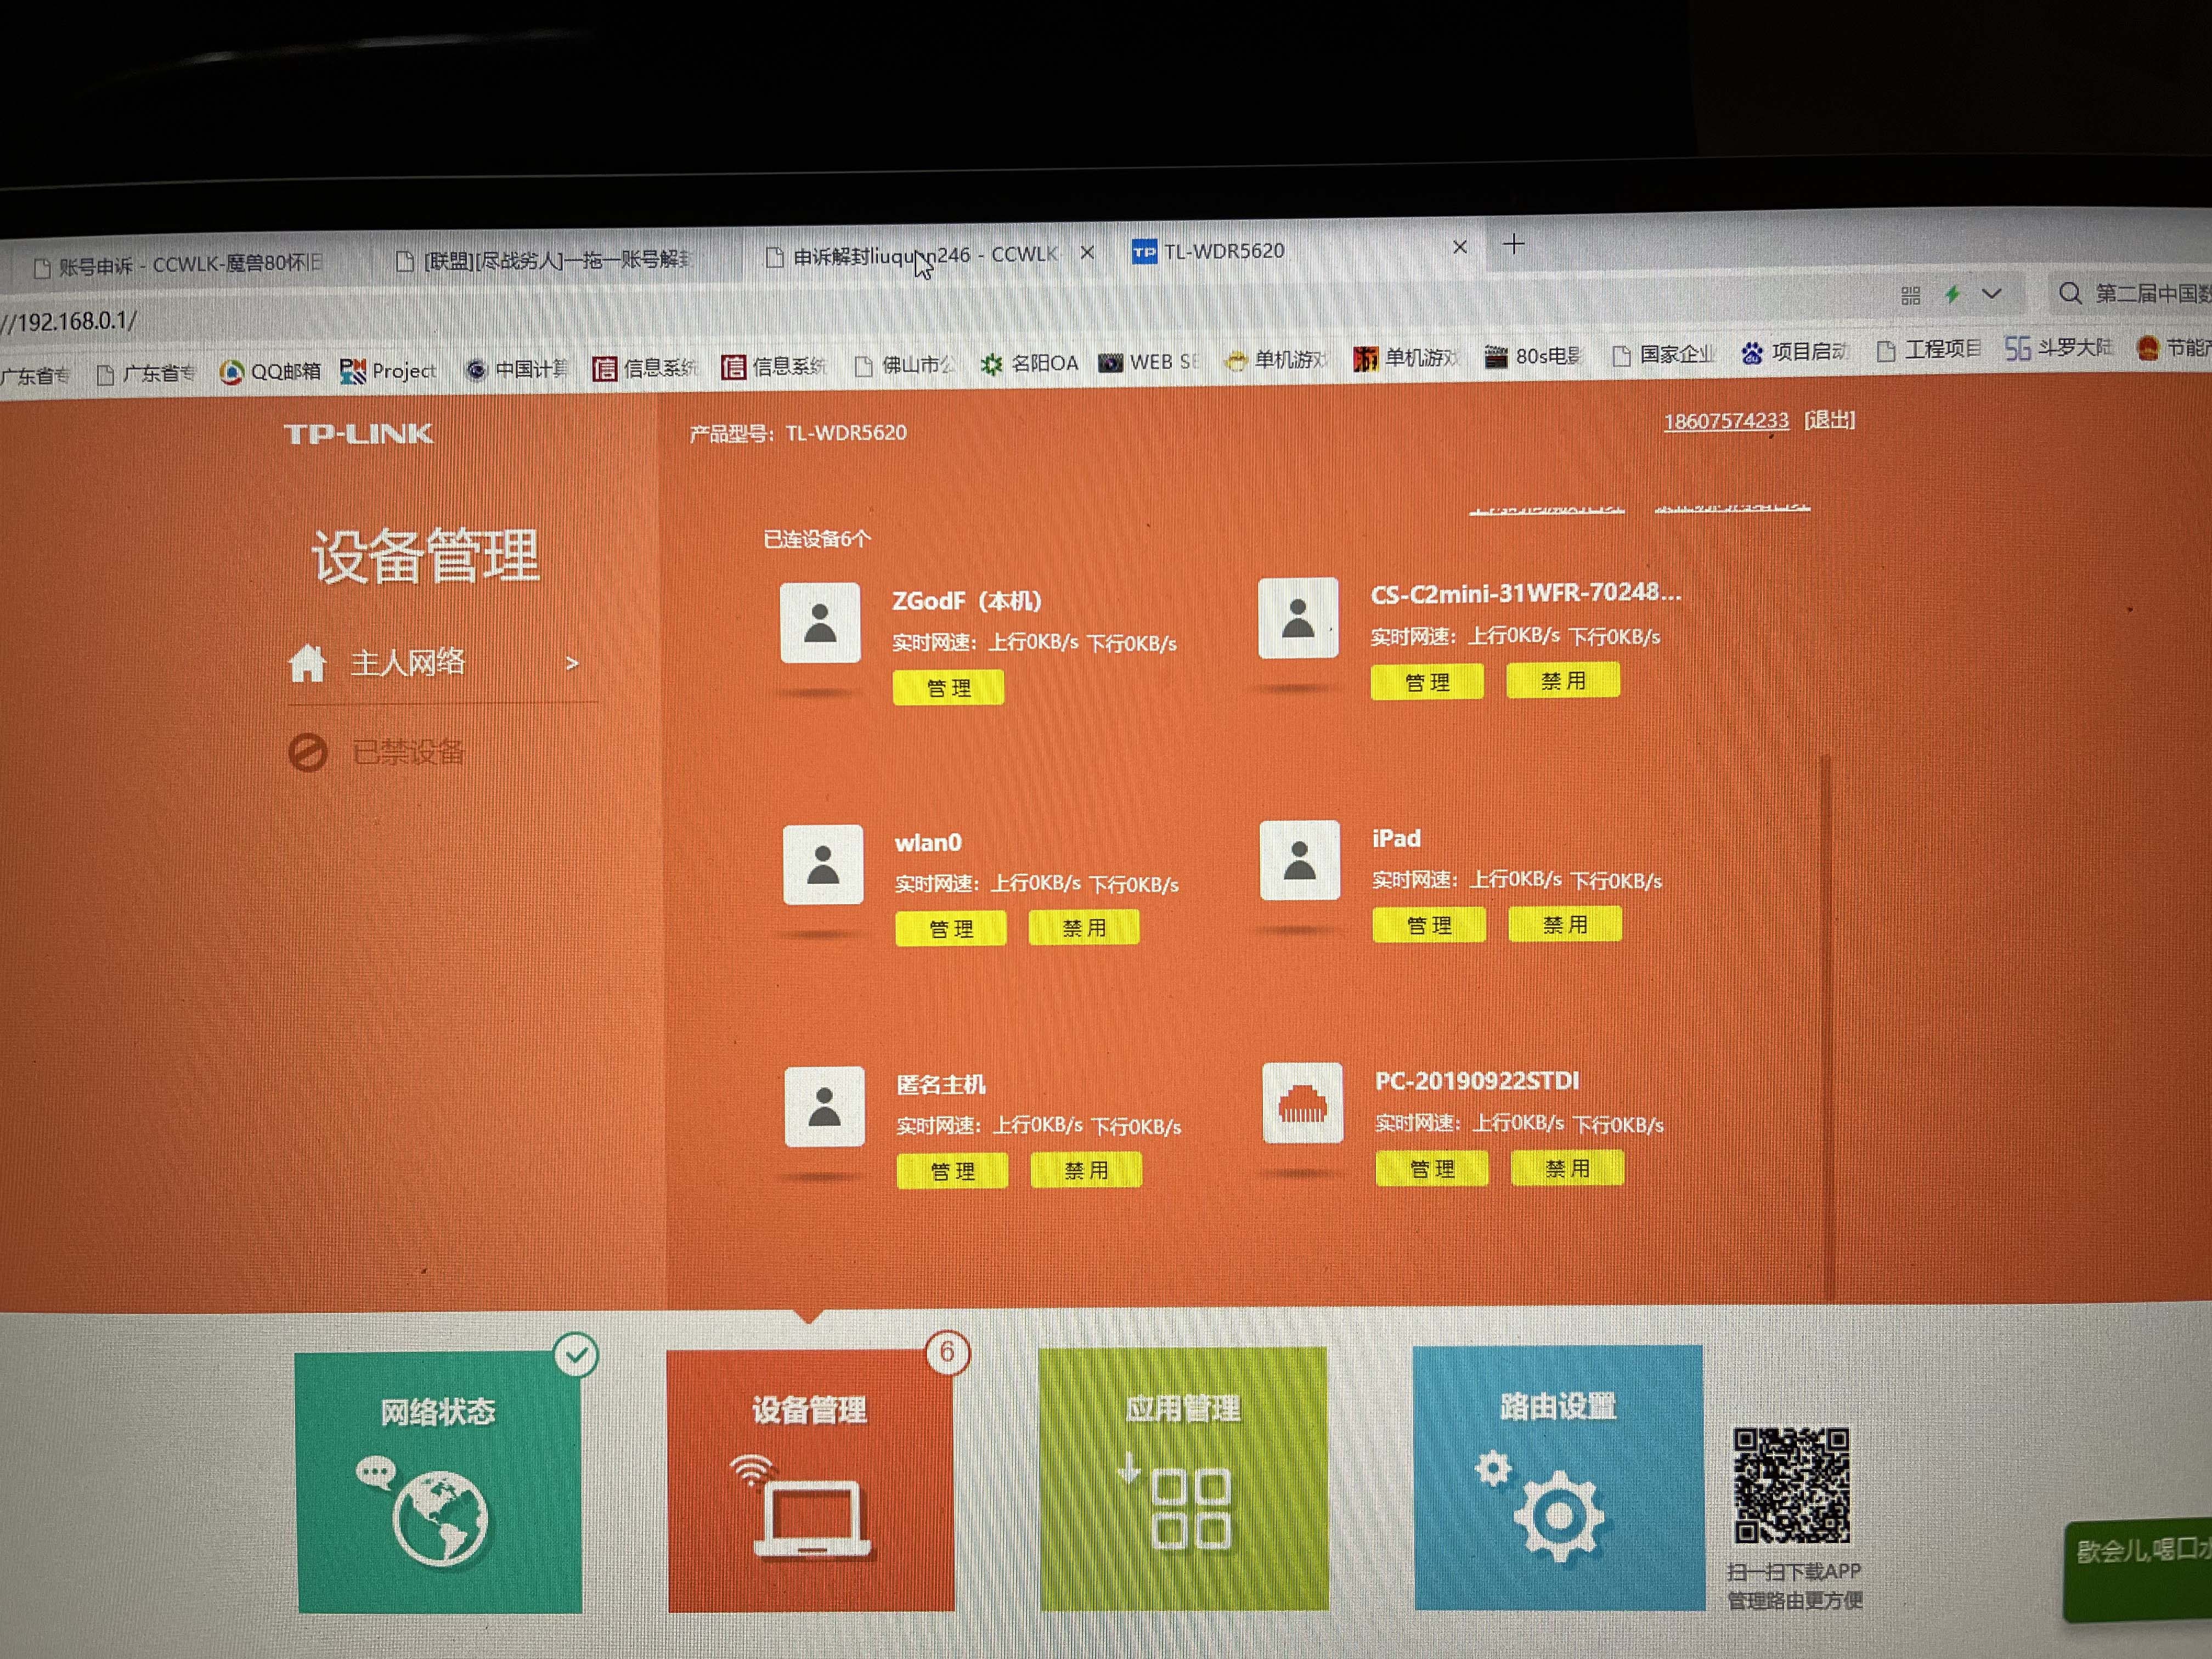Open the 已禁设备 blocked devices list

click(407, 752)
